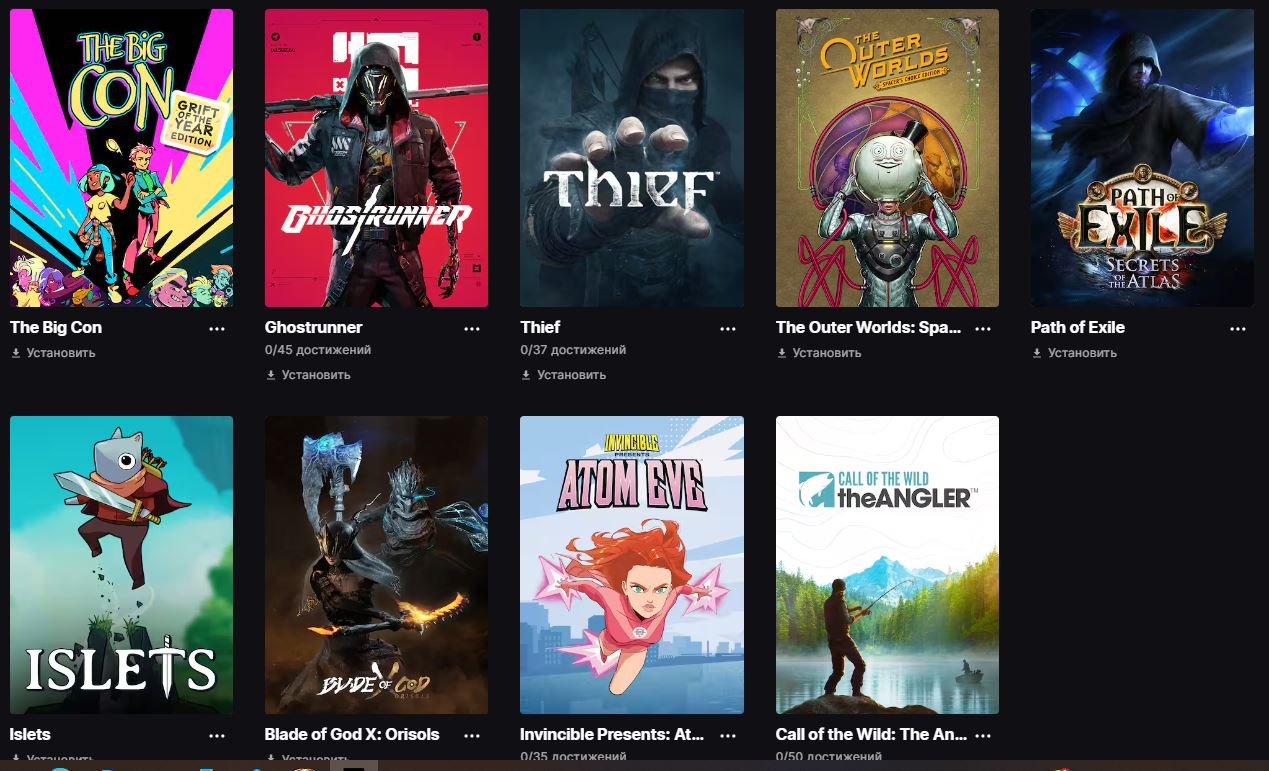This screenshot has width=1269, height=771.
Task: Click the Path of Exile title text
Action: tap(1077, 327)
